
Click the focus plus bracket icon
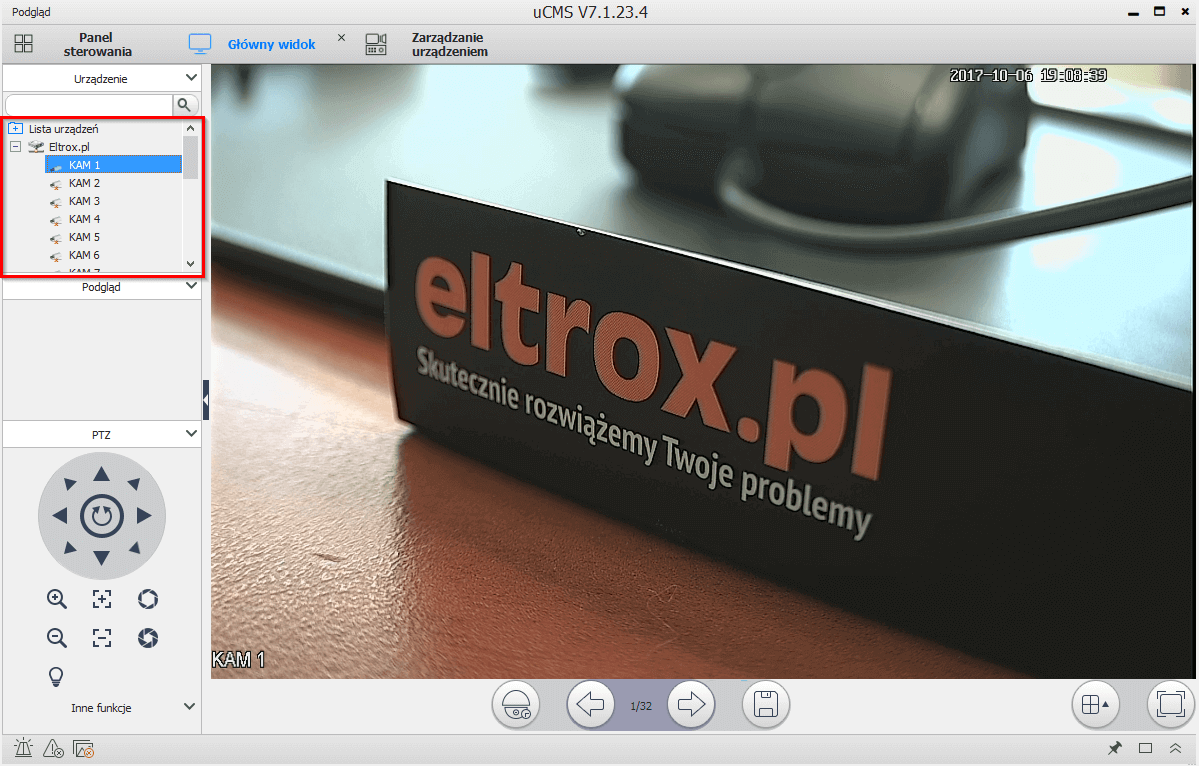[102, 599]
